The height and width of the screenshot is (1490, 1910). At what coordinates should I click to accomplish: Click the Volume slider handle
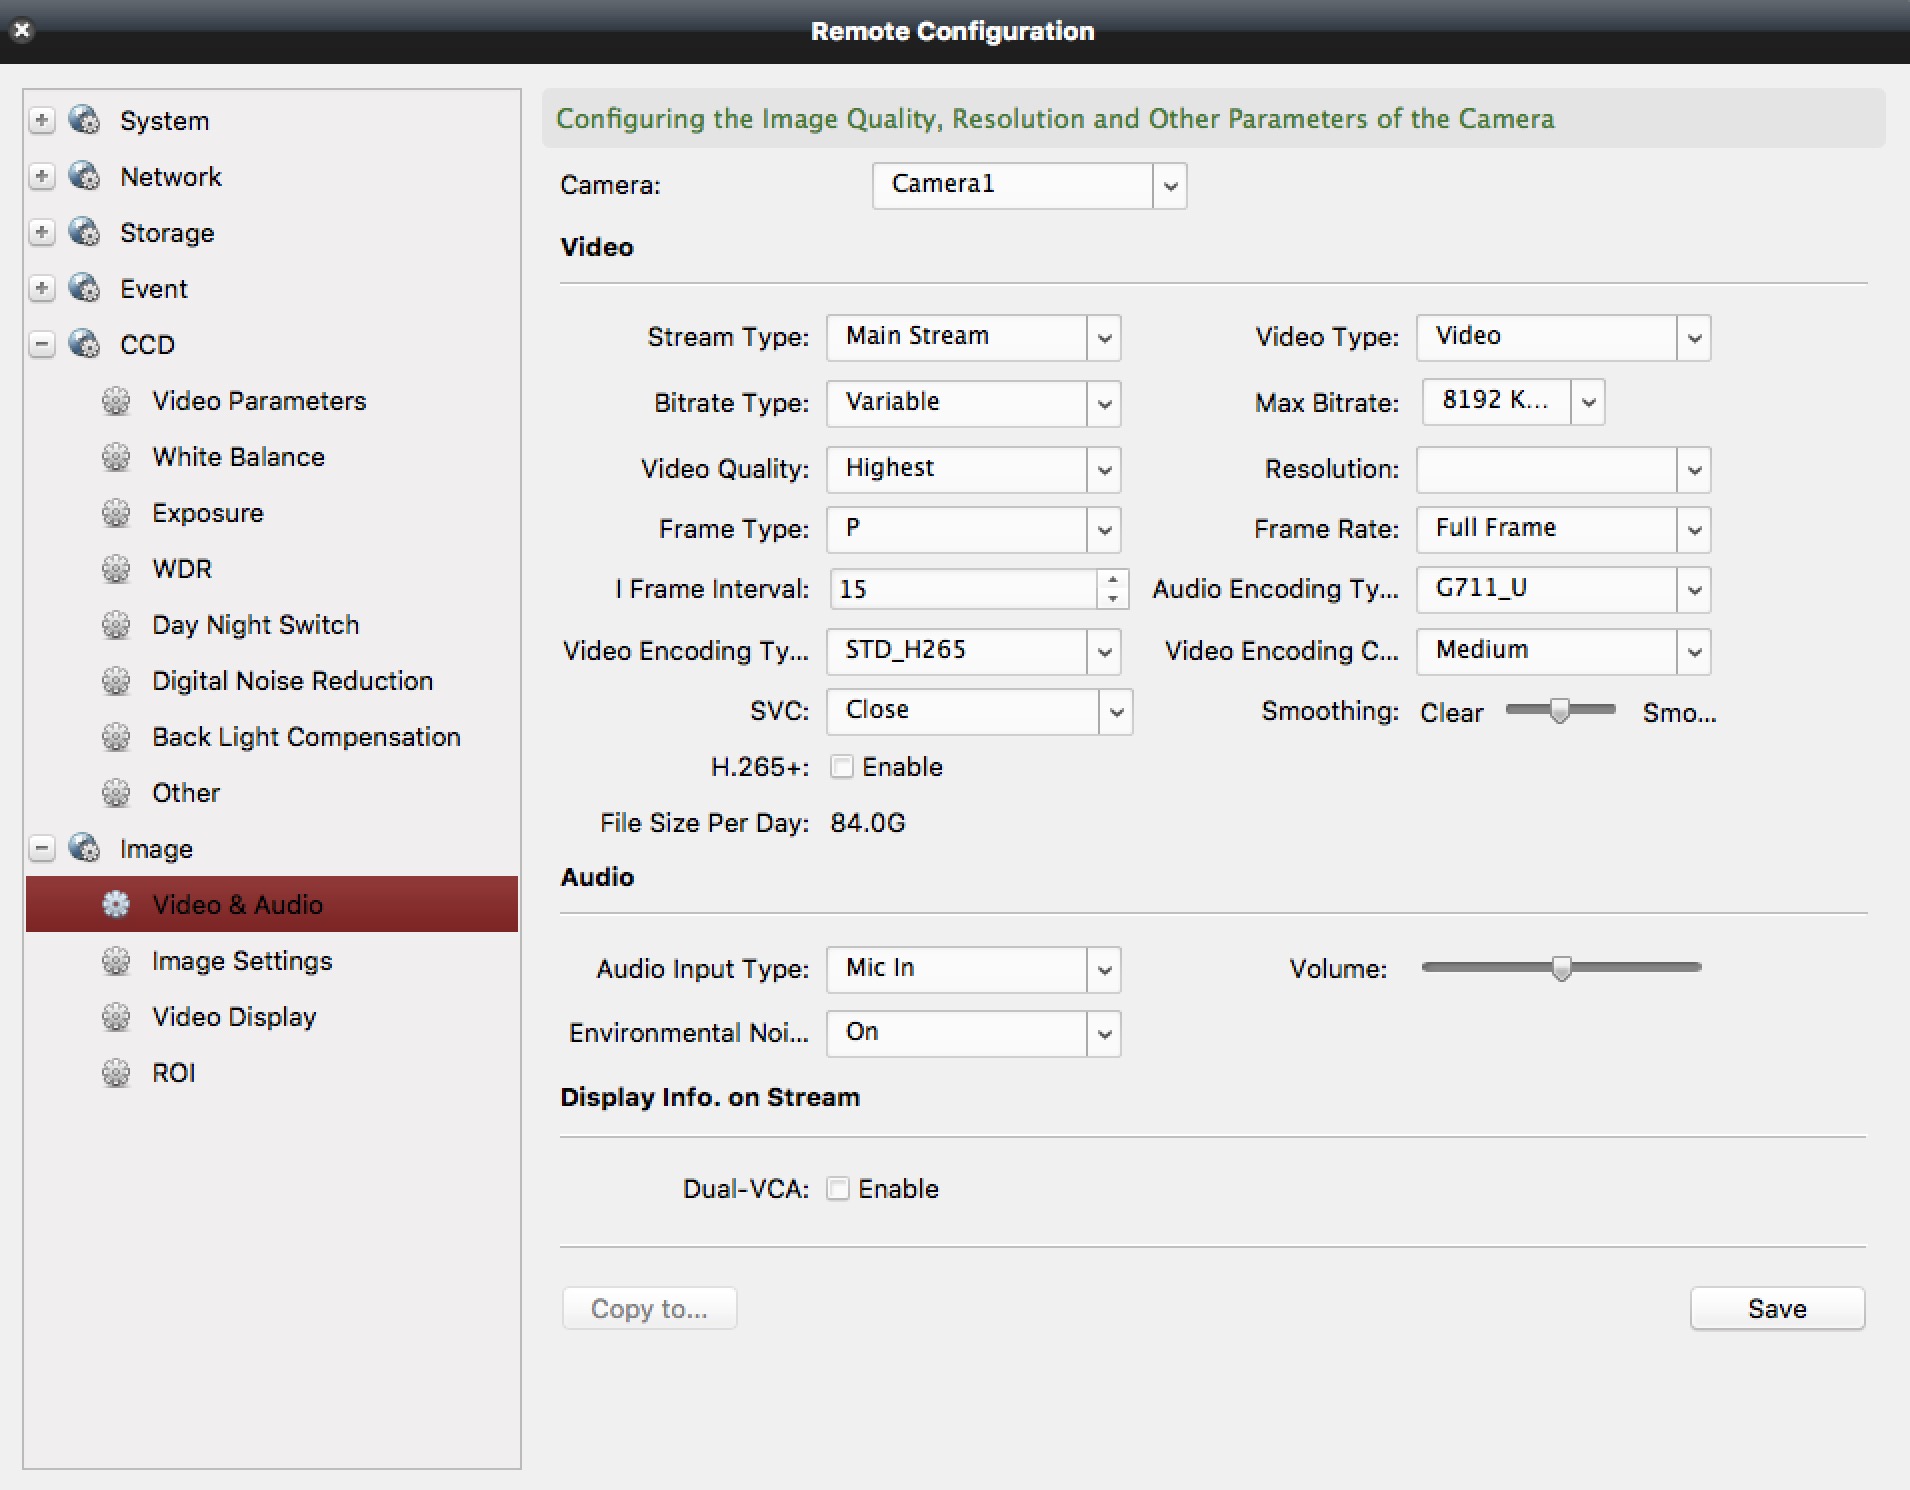pyautogui.click(x=1561, y=967)
